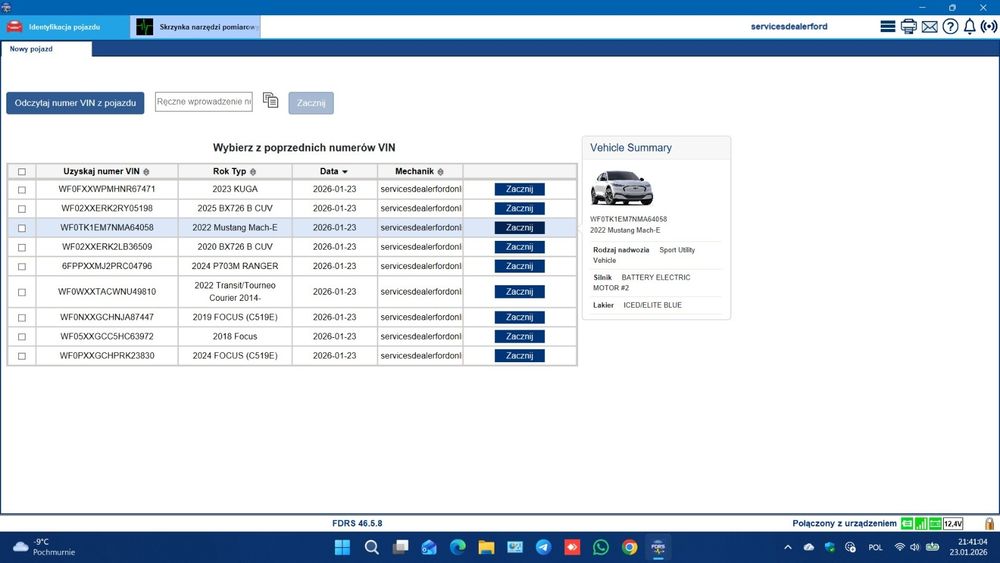The height and width of the screenshot is (563, 1000).
Task: Click the padlock icon in status bar
Action: point(989,523)
